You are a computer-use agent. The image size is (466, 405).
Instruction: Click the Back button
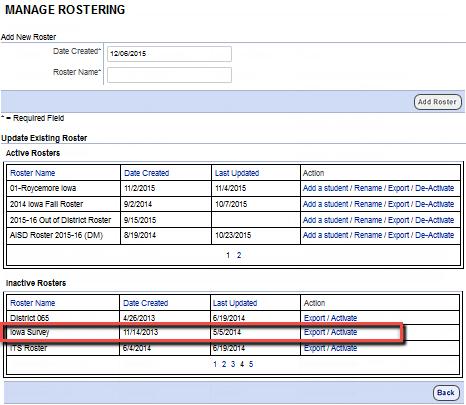point(446,393)
